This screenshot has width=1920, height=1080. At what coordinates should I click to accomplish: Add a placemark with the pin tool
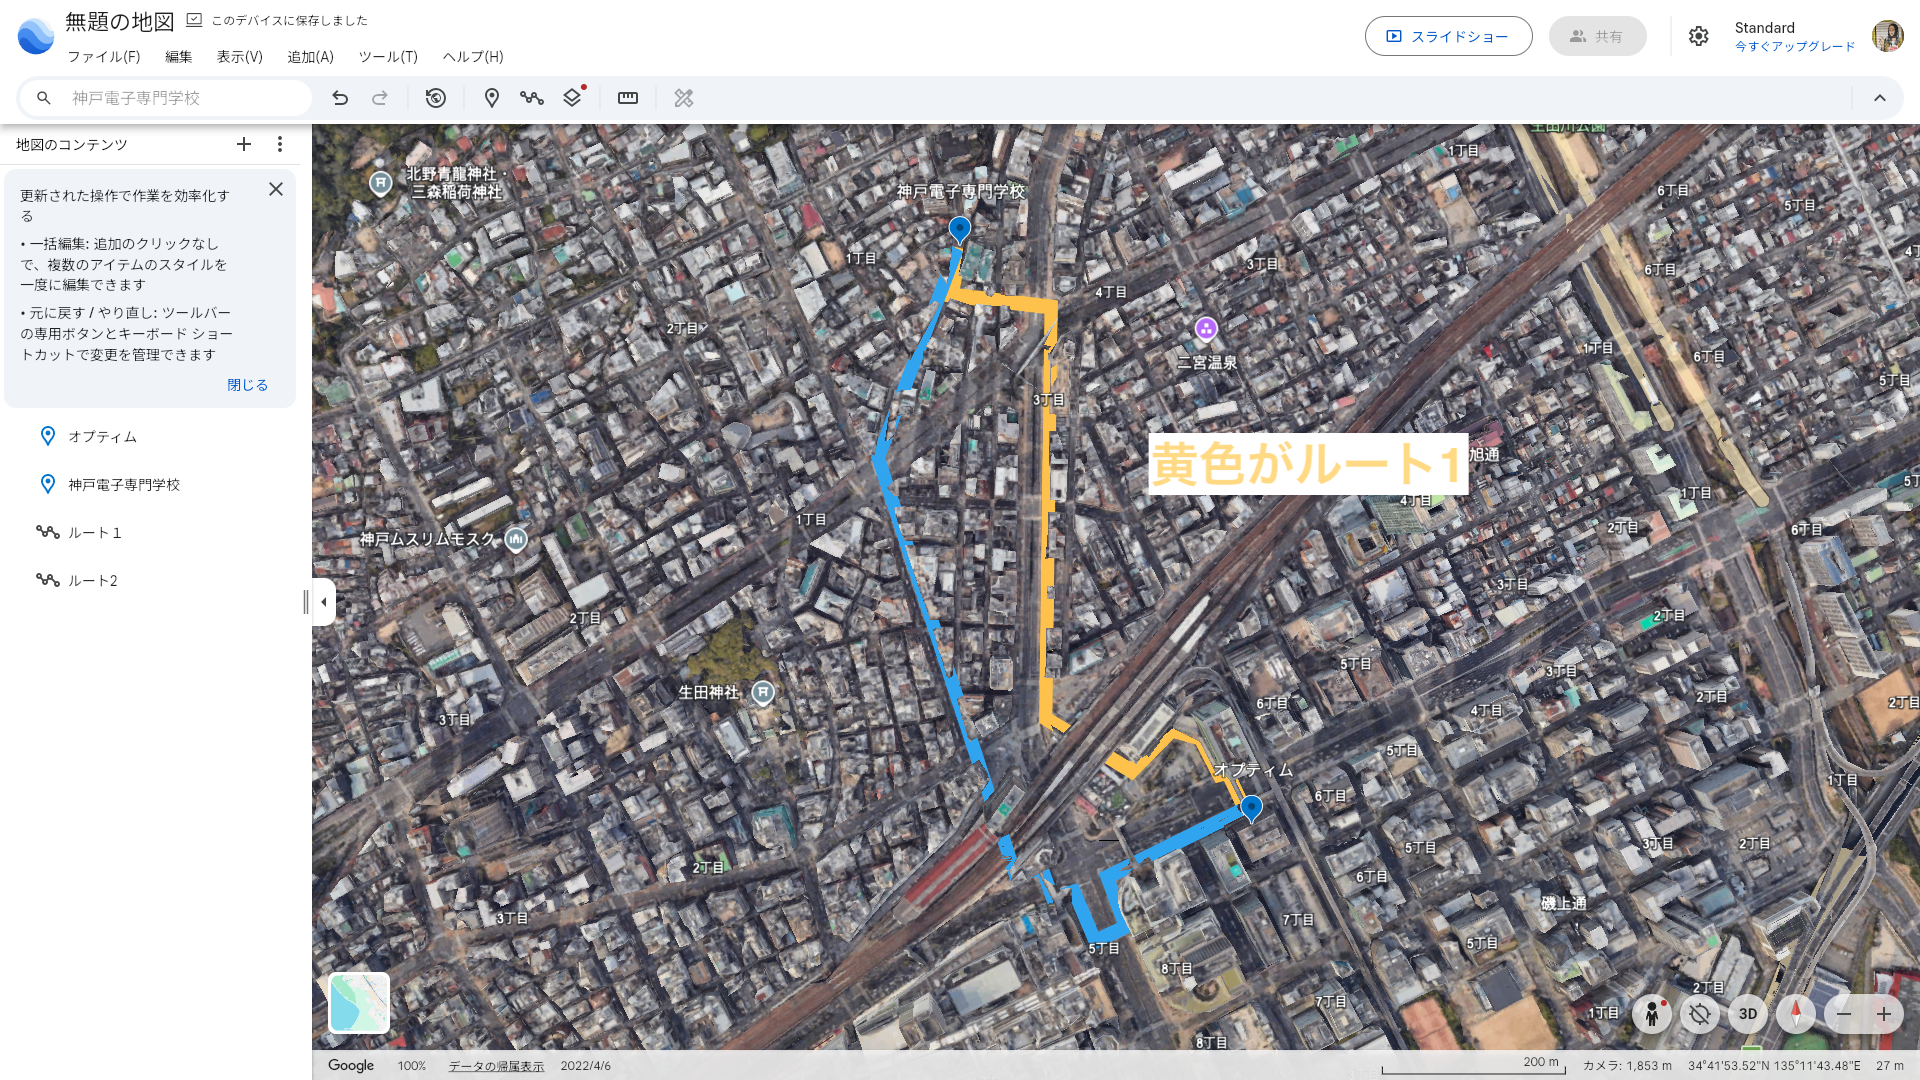tap(492, 98)
